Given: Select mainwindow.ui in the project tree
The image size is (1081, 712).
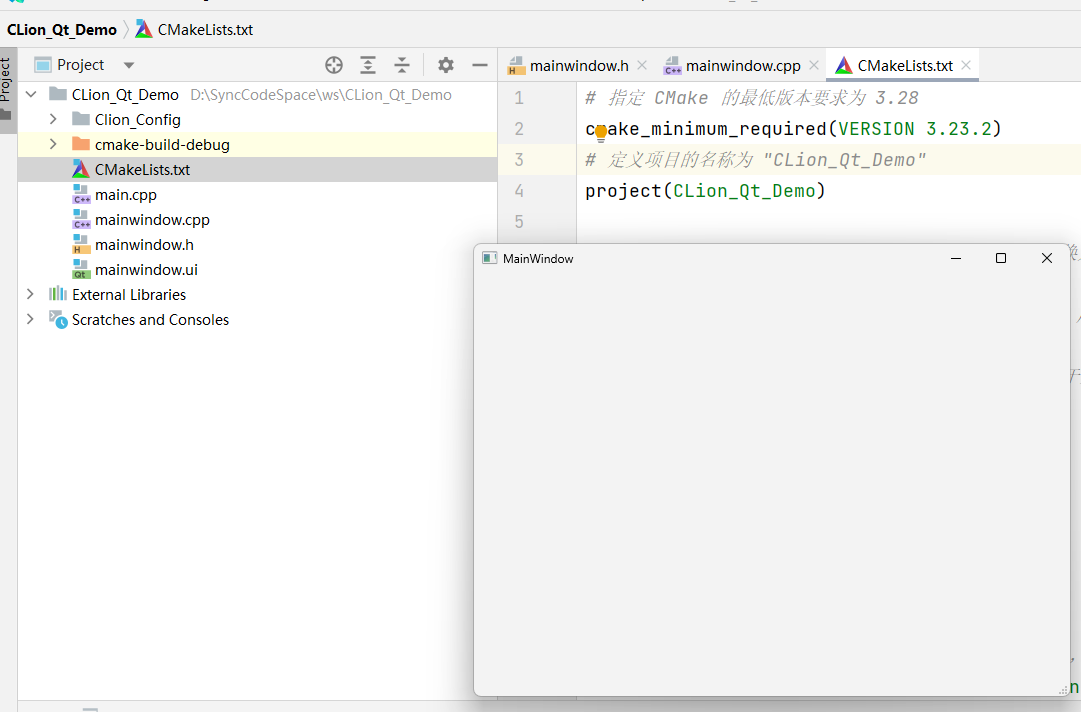Looking at the screenshot, I should click(x=257, y=269).
